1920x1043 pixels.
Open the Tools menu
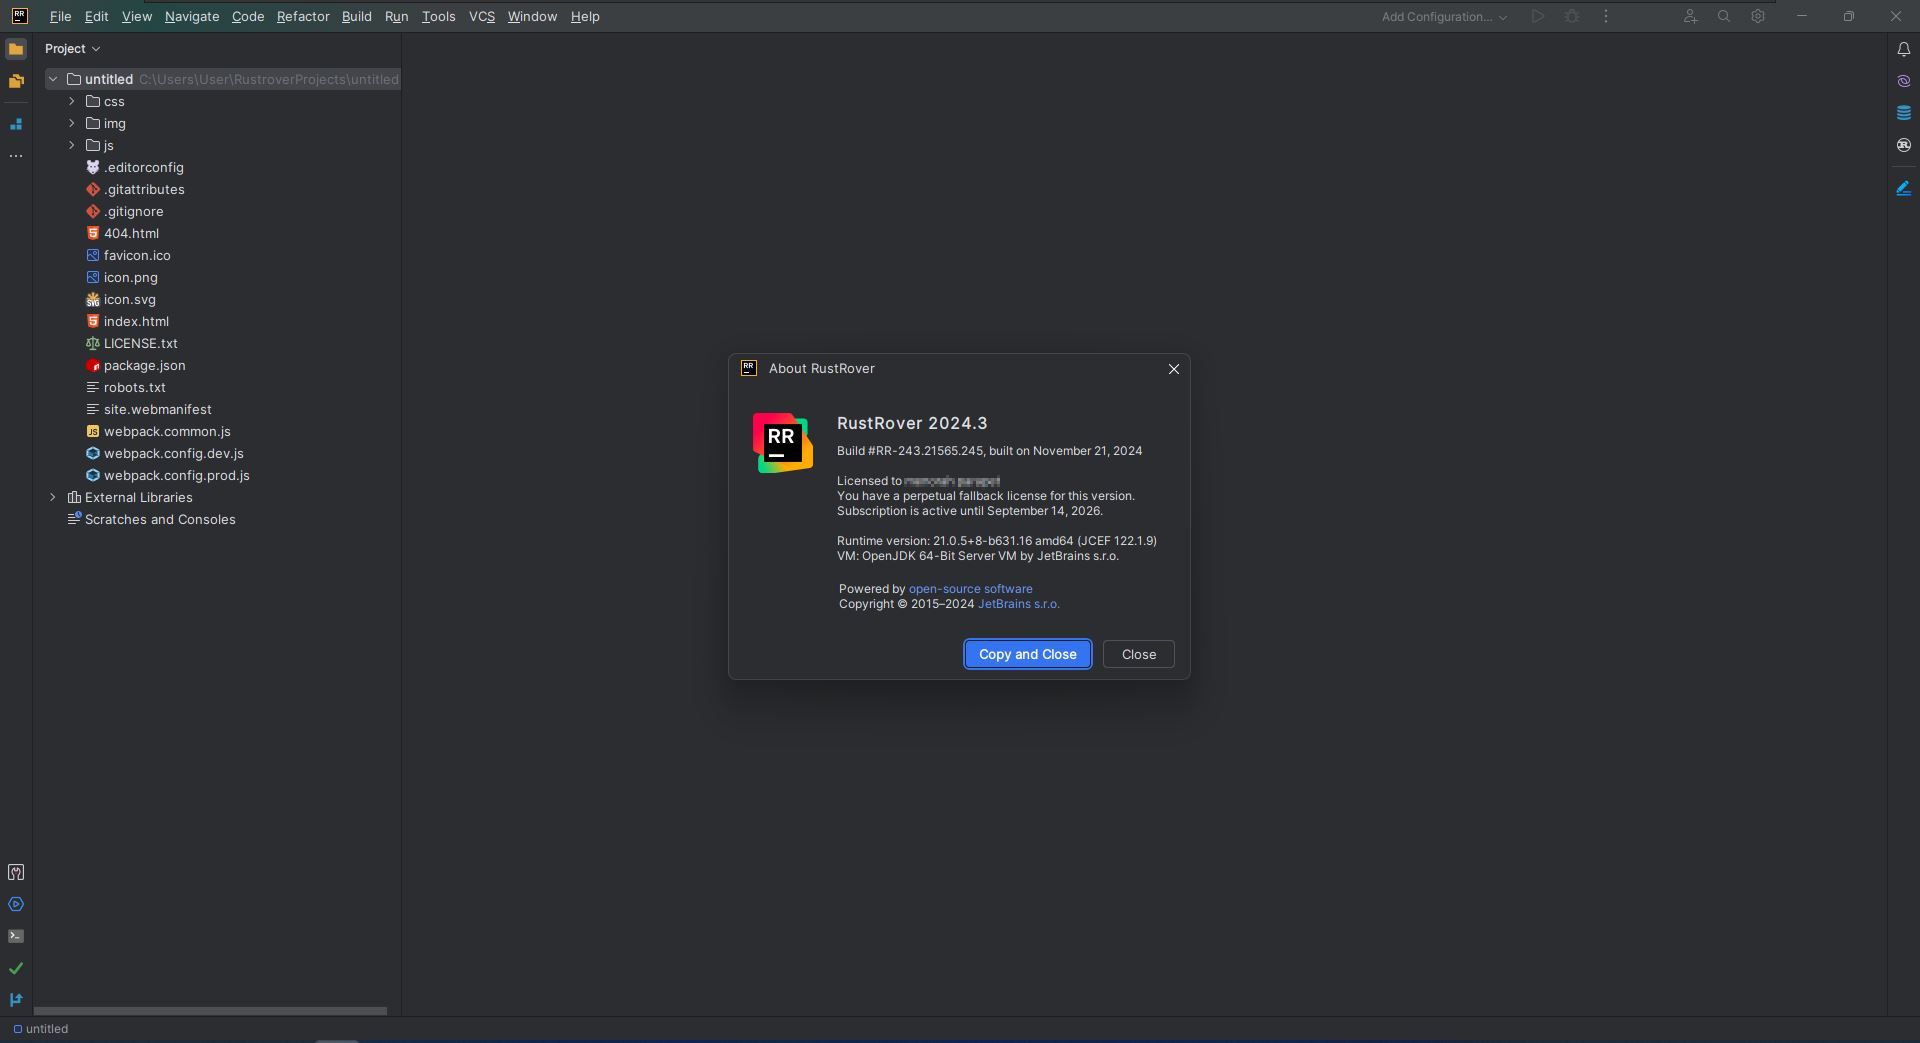click(x=439, y=16)
